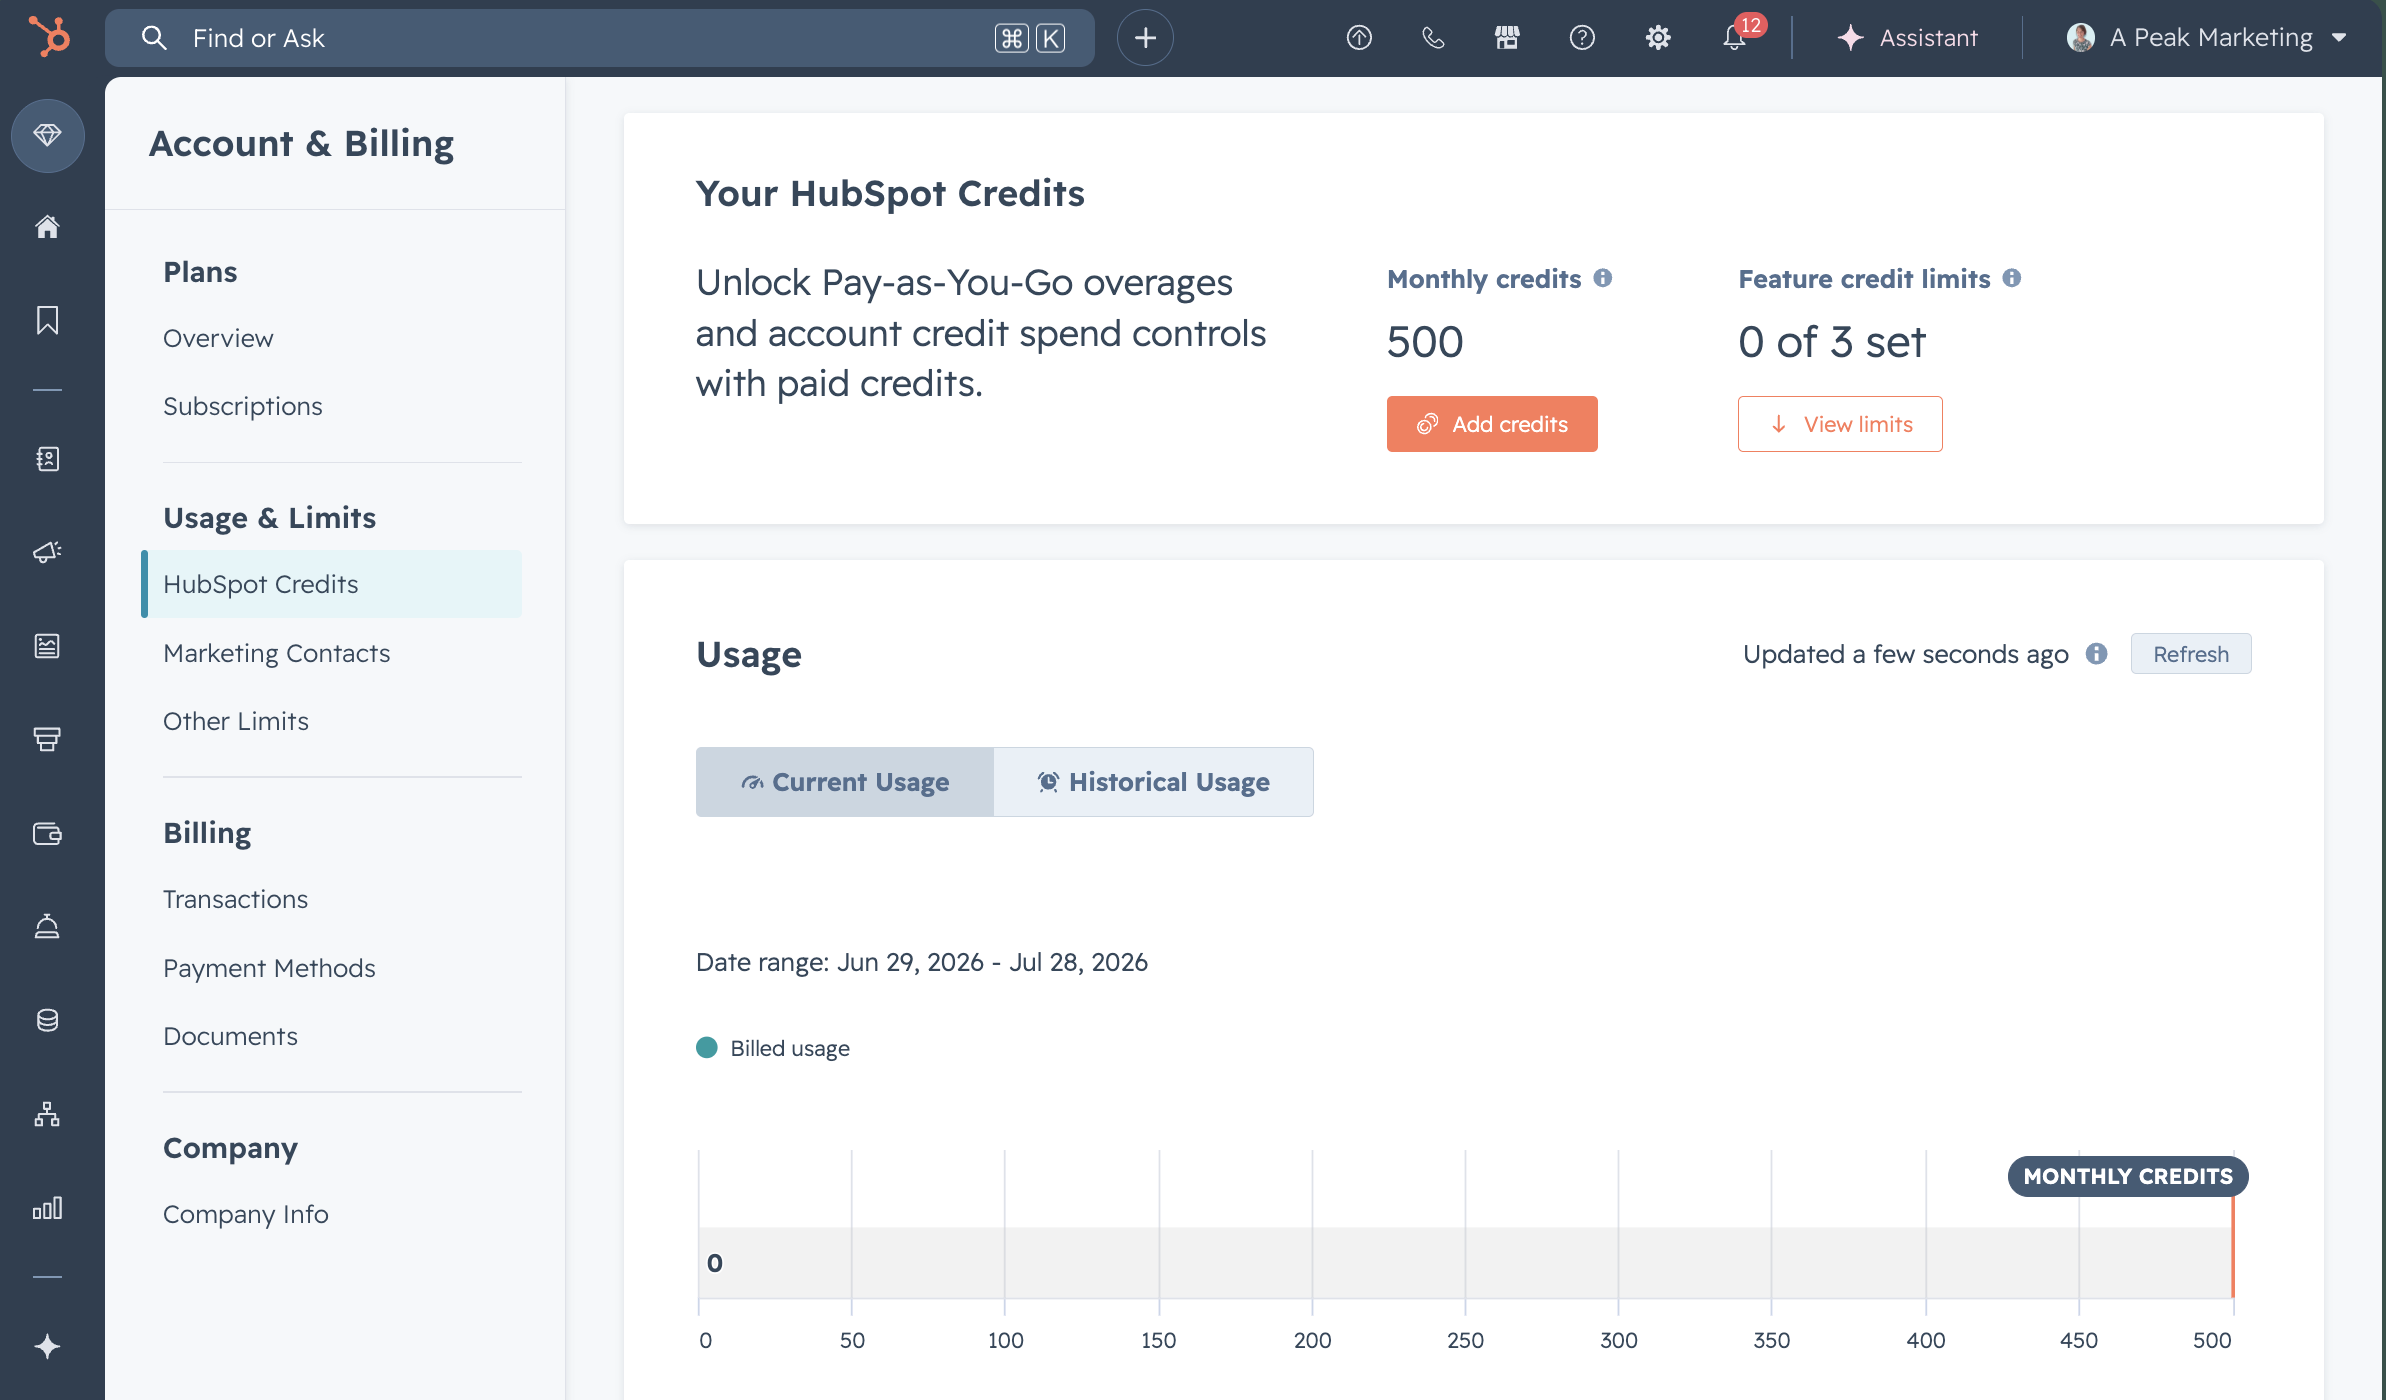Open the Breeze Assistant
Screen dimensions: 2386x1400
pos(1907,38)
